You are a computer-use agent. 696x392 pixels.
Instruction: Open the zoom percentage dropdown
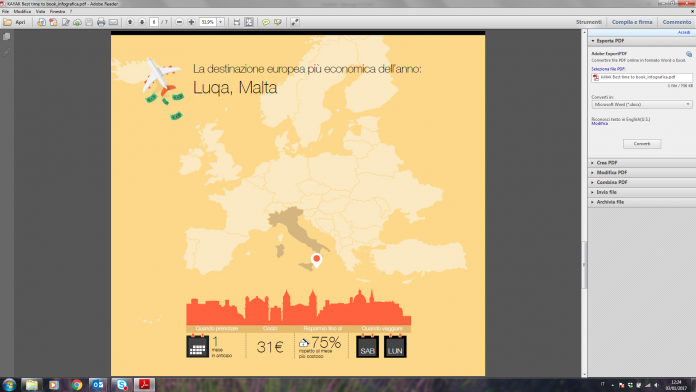coord(221,22)
